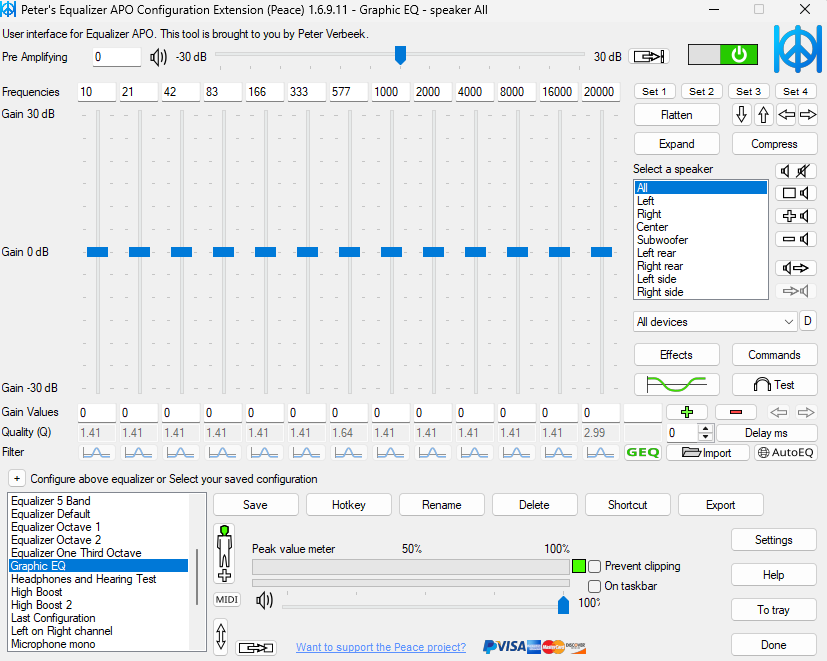Expand configuration panel with plus button
The height and width of the screenshot is (661, 827).
click(17, 478)
